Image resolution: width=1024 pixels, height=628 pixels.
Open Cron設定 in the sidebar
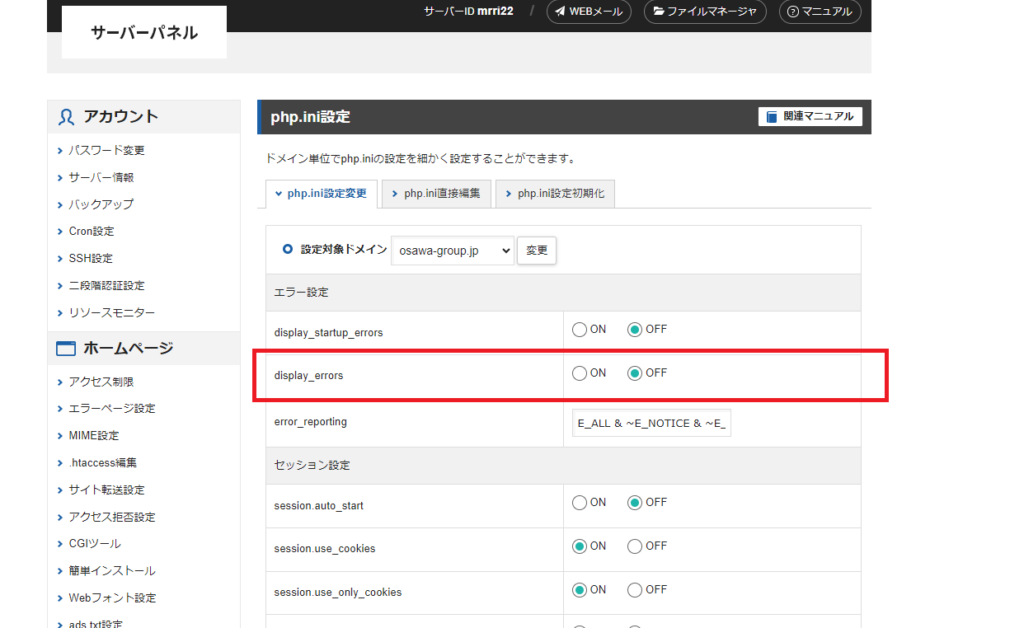91,231
